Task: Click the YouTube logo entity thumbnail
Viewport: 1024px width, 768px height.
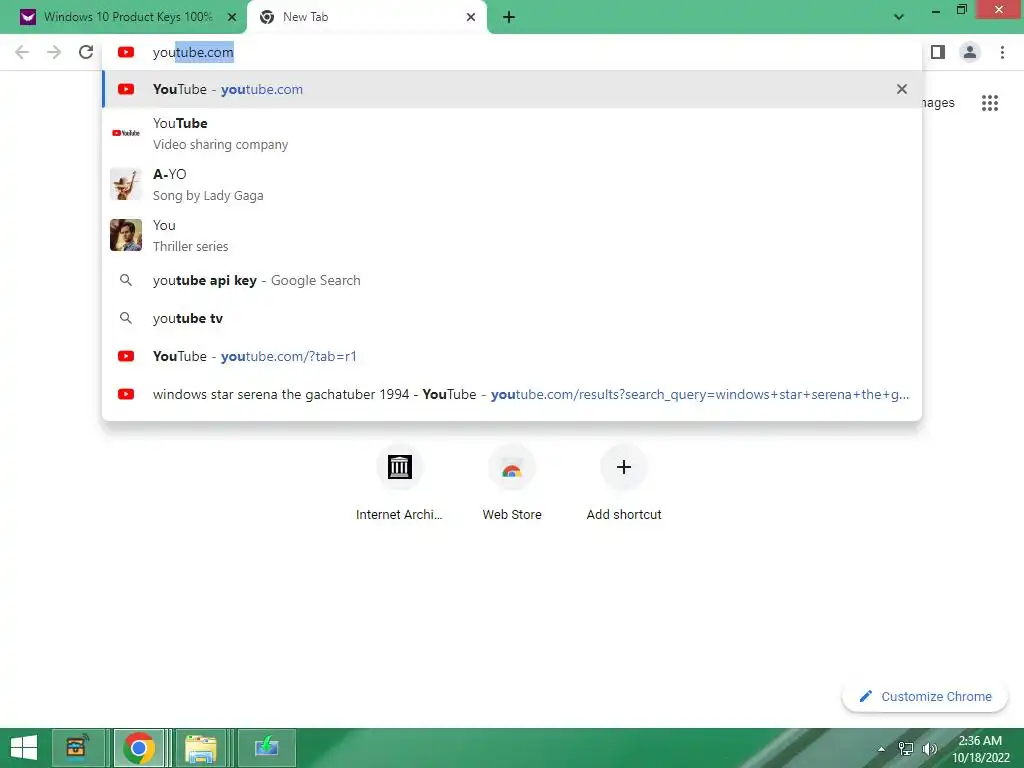Action: (x=126, y=133)
